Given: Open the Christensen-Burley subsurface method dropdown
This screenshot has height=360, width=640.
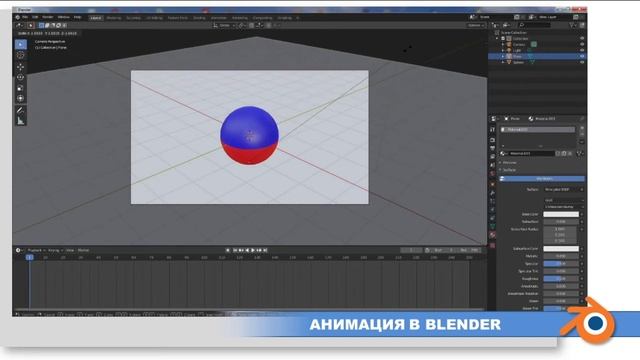Looking at the screenshot, I should [564, 207].
